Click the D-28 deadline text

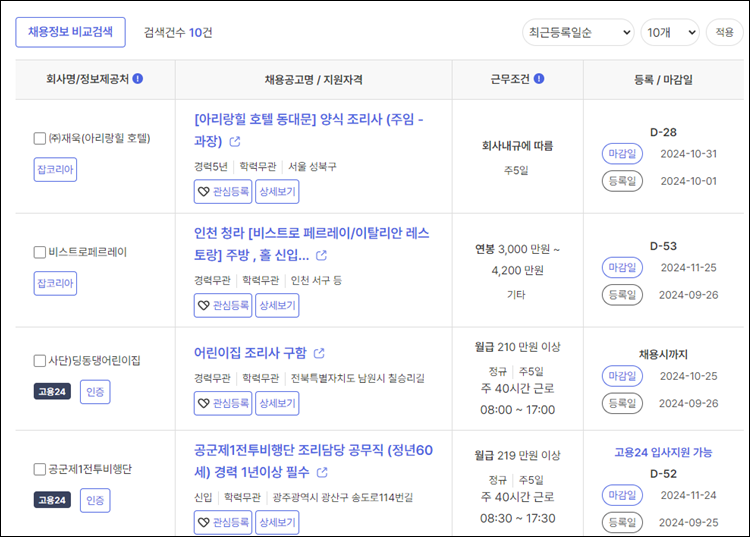tap(663, 132)
